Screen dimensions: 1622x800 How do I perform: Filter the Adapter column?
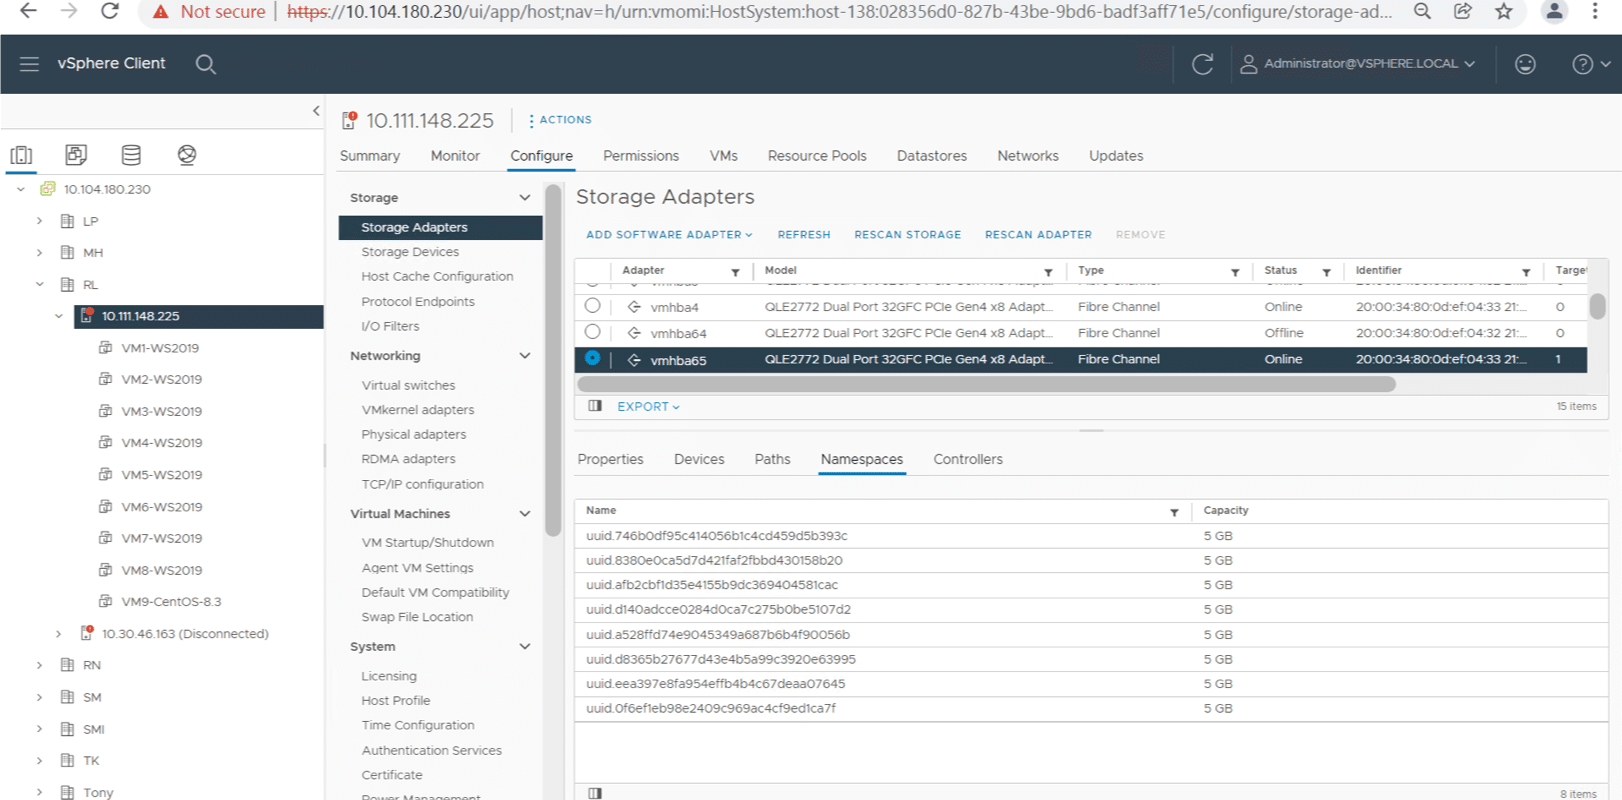pyautogui.click(x=735, y=272)
